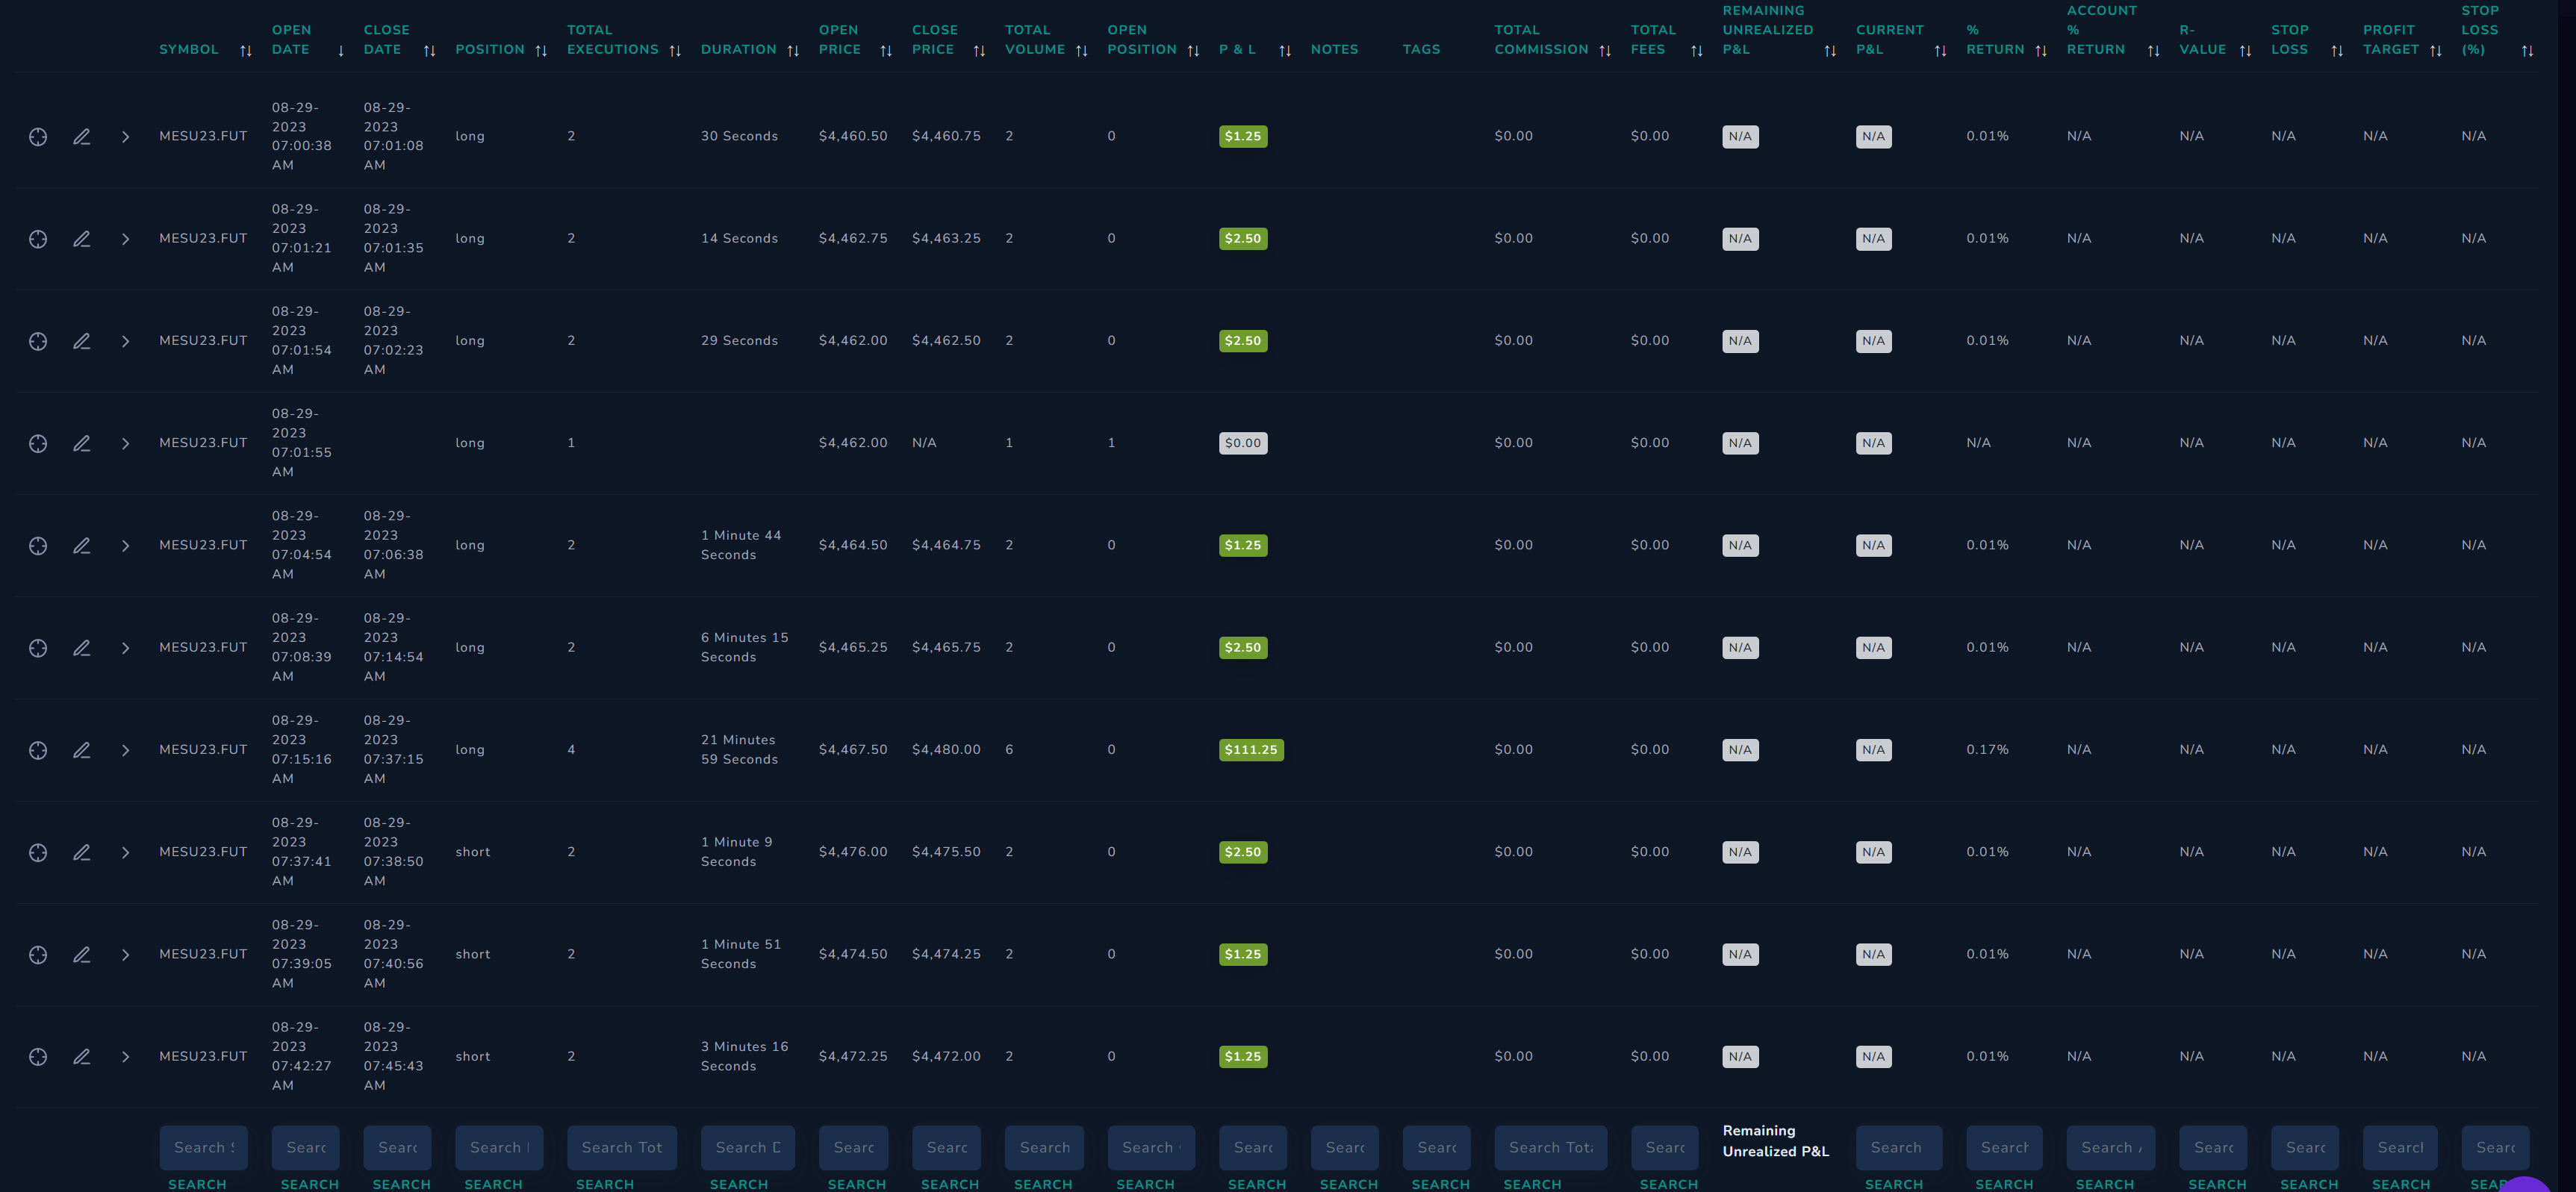Expand trade row opened 07:08:39 AM

click(125, 648)
